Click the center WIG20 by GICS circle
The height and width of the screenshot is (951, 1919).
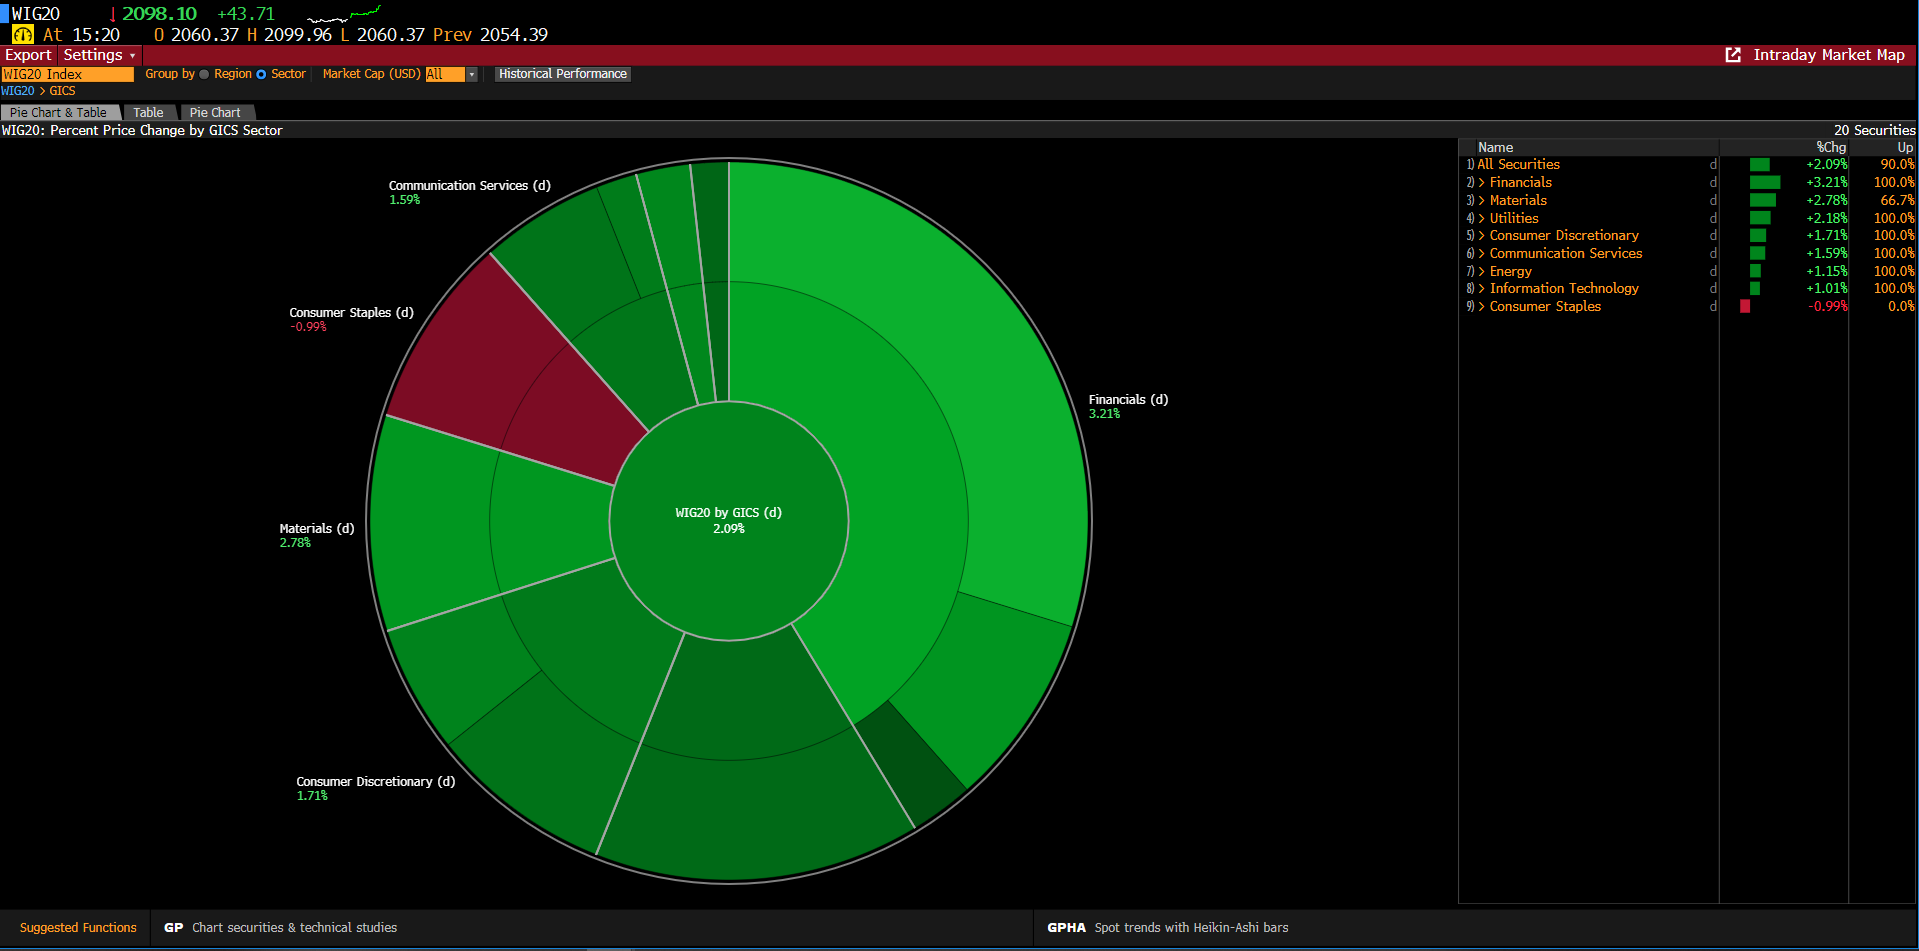tap(728, 520)
